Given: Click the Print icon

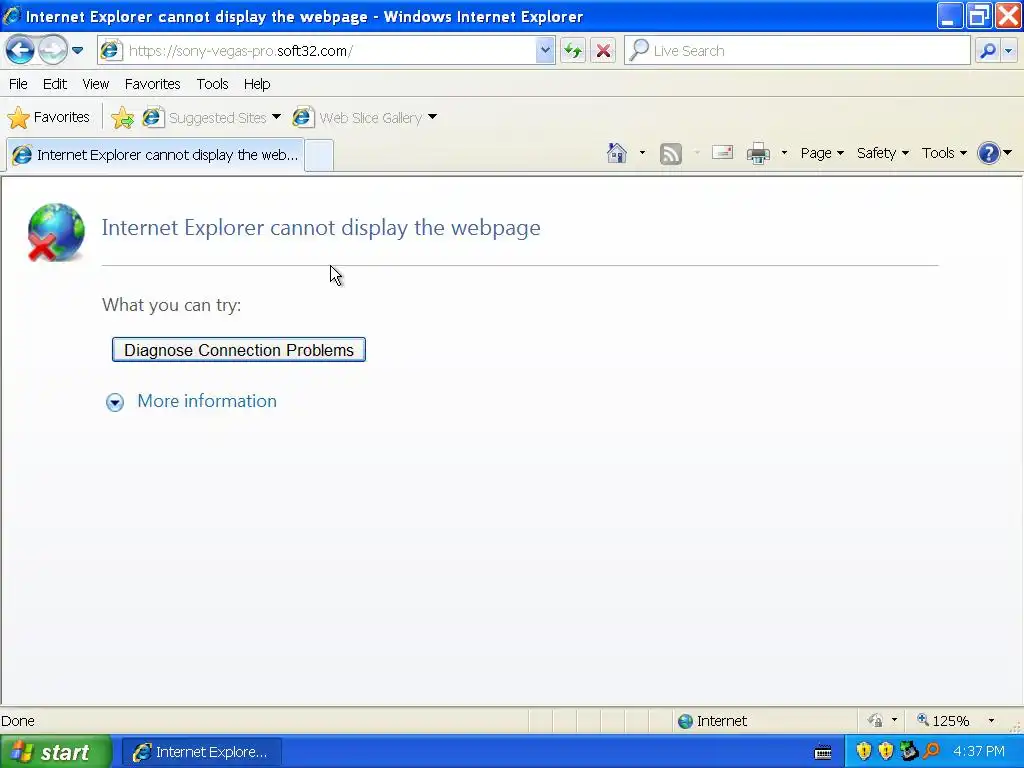Looking at the screenshot, I should click(x=758, y=153).
